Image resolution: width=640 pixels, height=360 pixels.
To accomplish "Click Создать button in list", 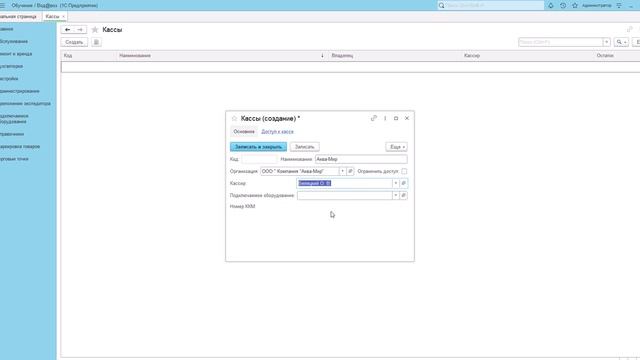I will click(74, 42).
